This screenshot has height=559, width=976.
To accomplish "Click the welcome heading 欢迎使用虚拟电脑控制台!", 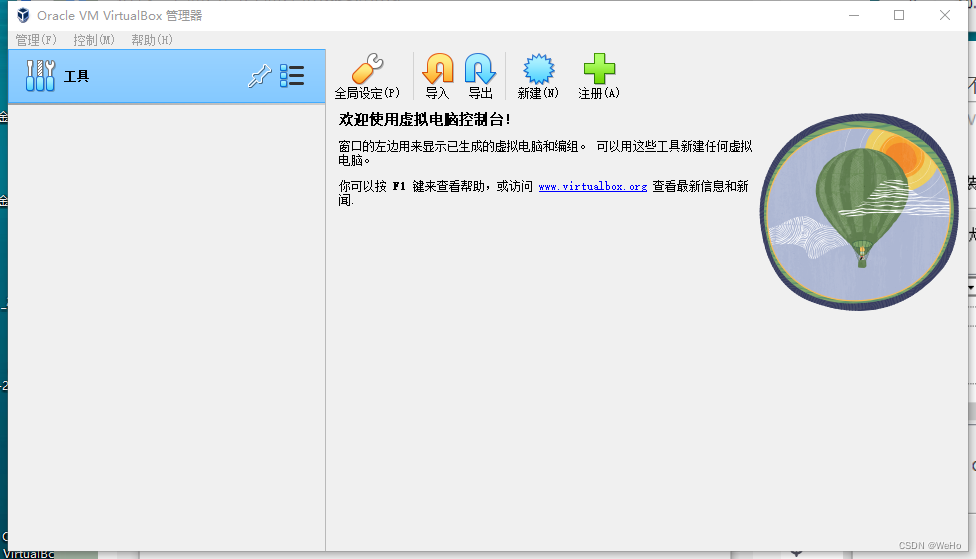I will click(425, 120).
